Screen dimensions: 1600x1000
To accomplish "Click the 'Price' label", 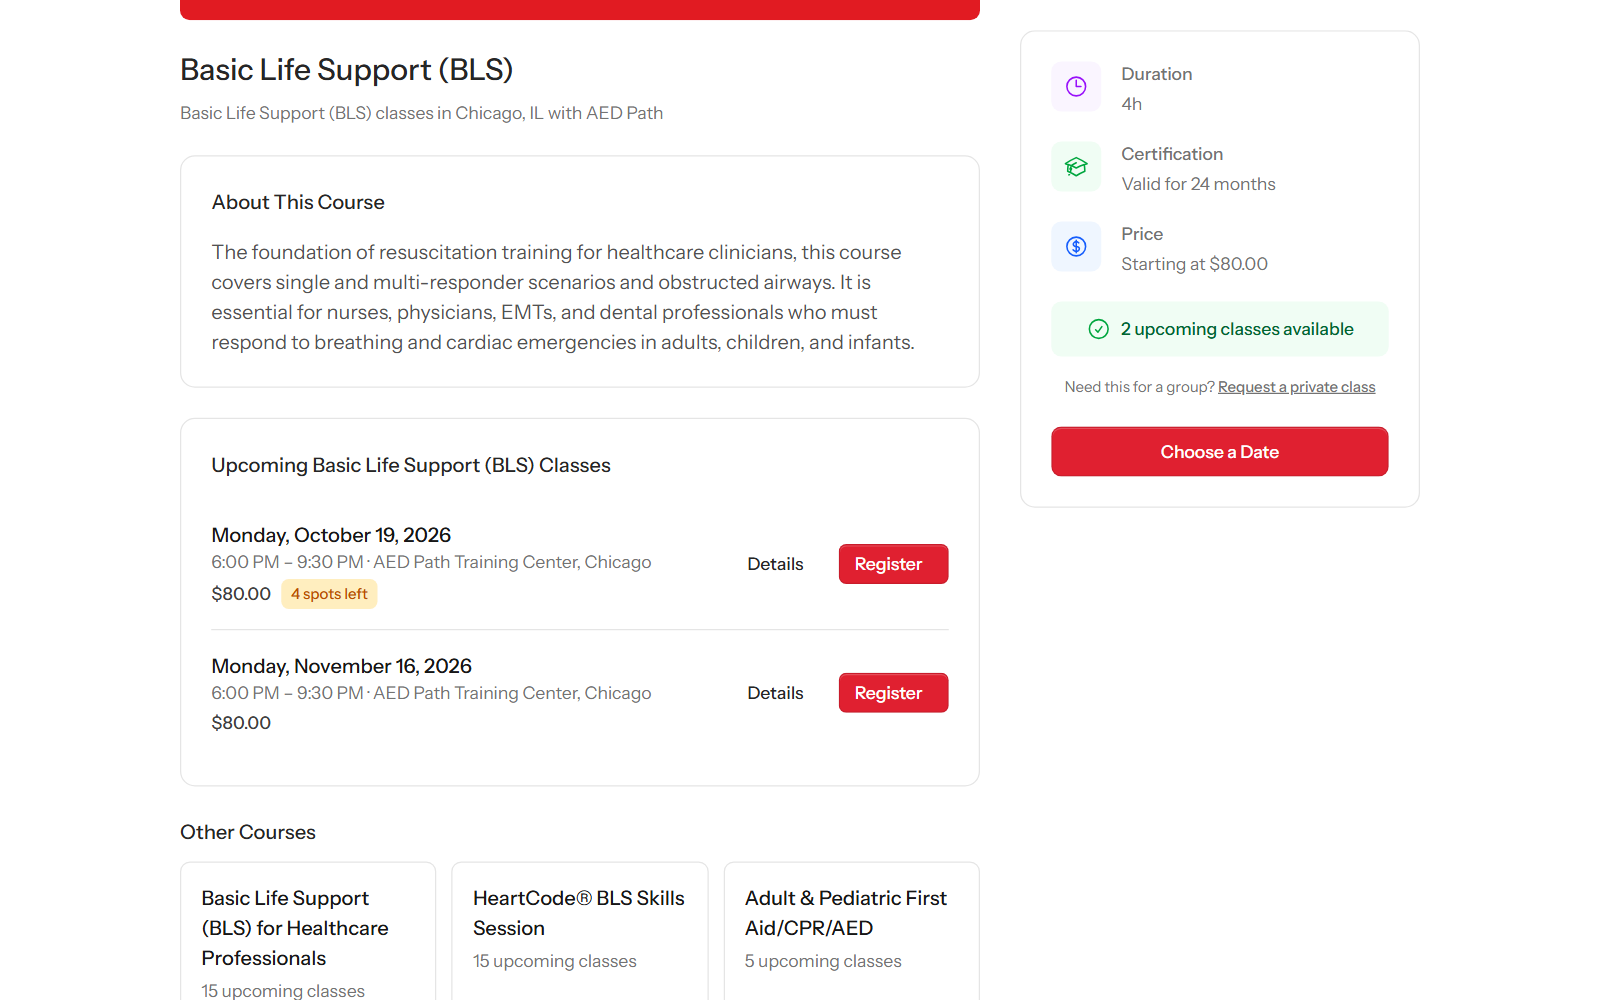I will pyautogui.click(x=1142, y=234).
